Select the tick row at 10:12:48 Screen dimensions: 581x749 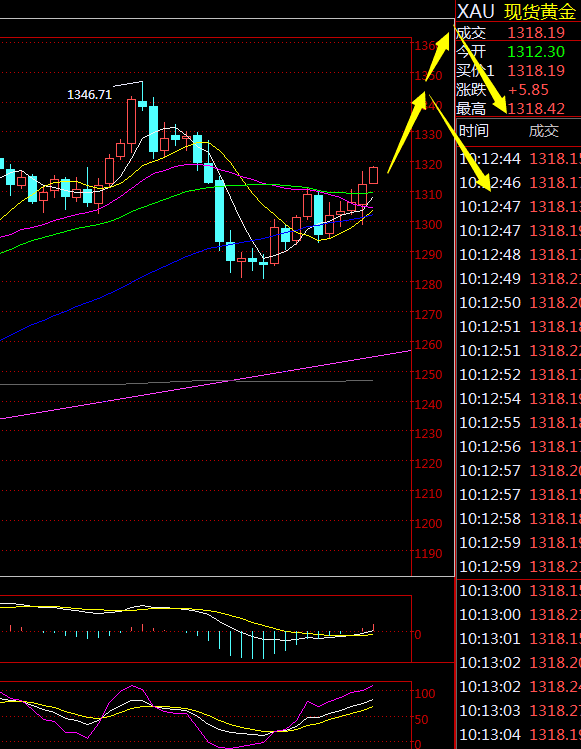[x=519, y=254]
